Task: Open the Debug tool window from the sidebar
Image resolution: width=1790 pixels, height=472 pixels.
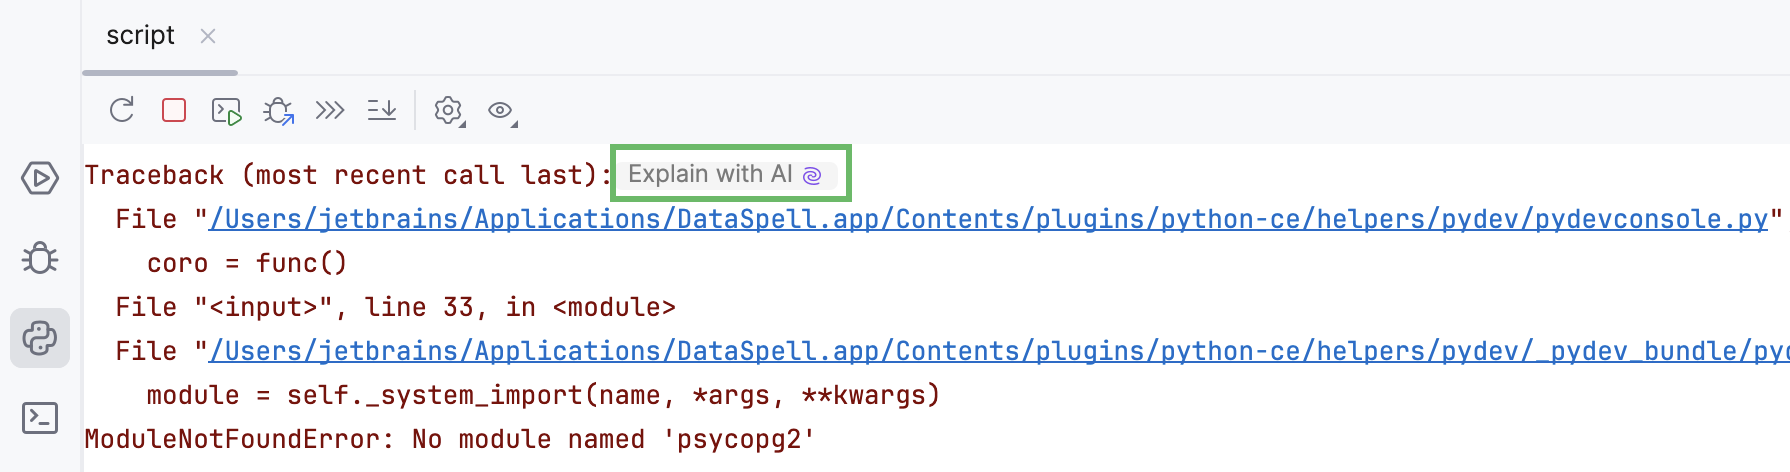Action: pos(40,258)
